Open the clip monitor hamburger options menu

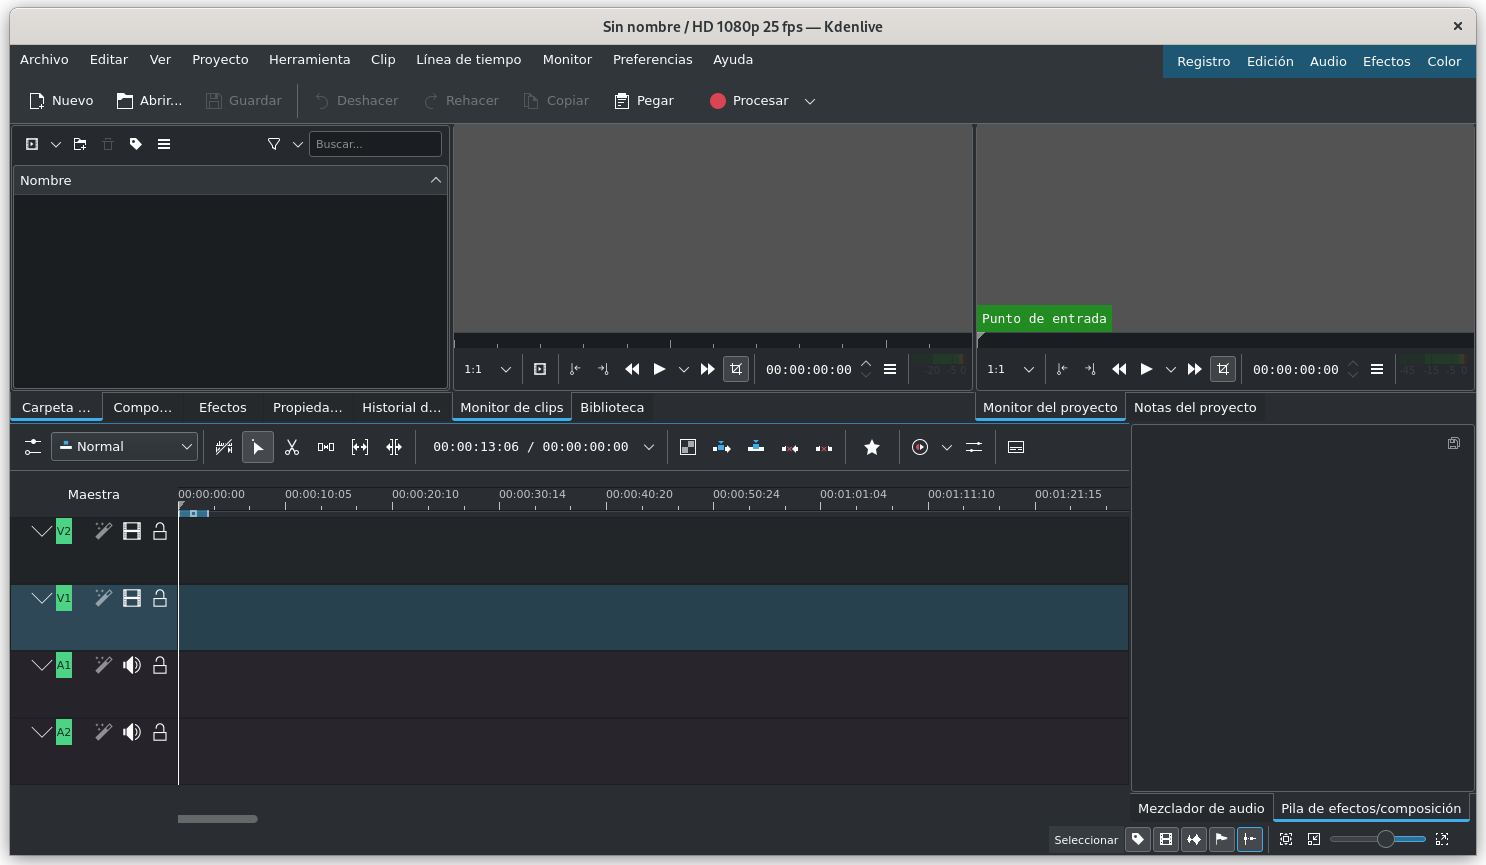pos(890,369)
